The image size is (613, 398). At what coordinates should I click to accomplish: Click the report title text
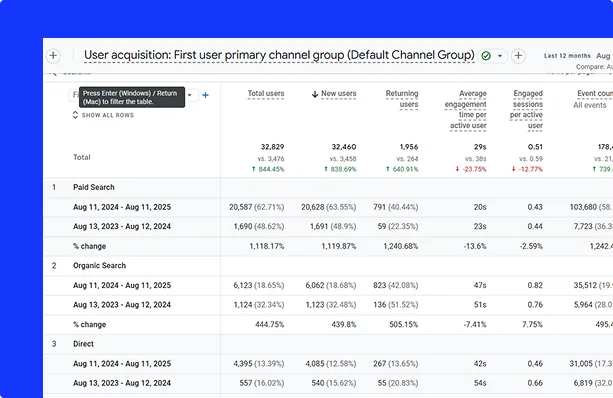[x=279, y=55]
